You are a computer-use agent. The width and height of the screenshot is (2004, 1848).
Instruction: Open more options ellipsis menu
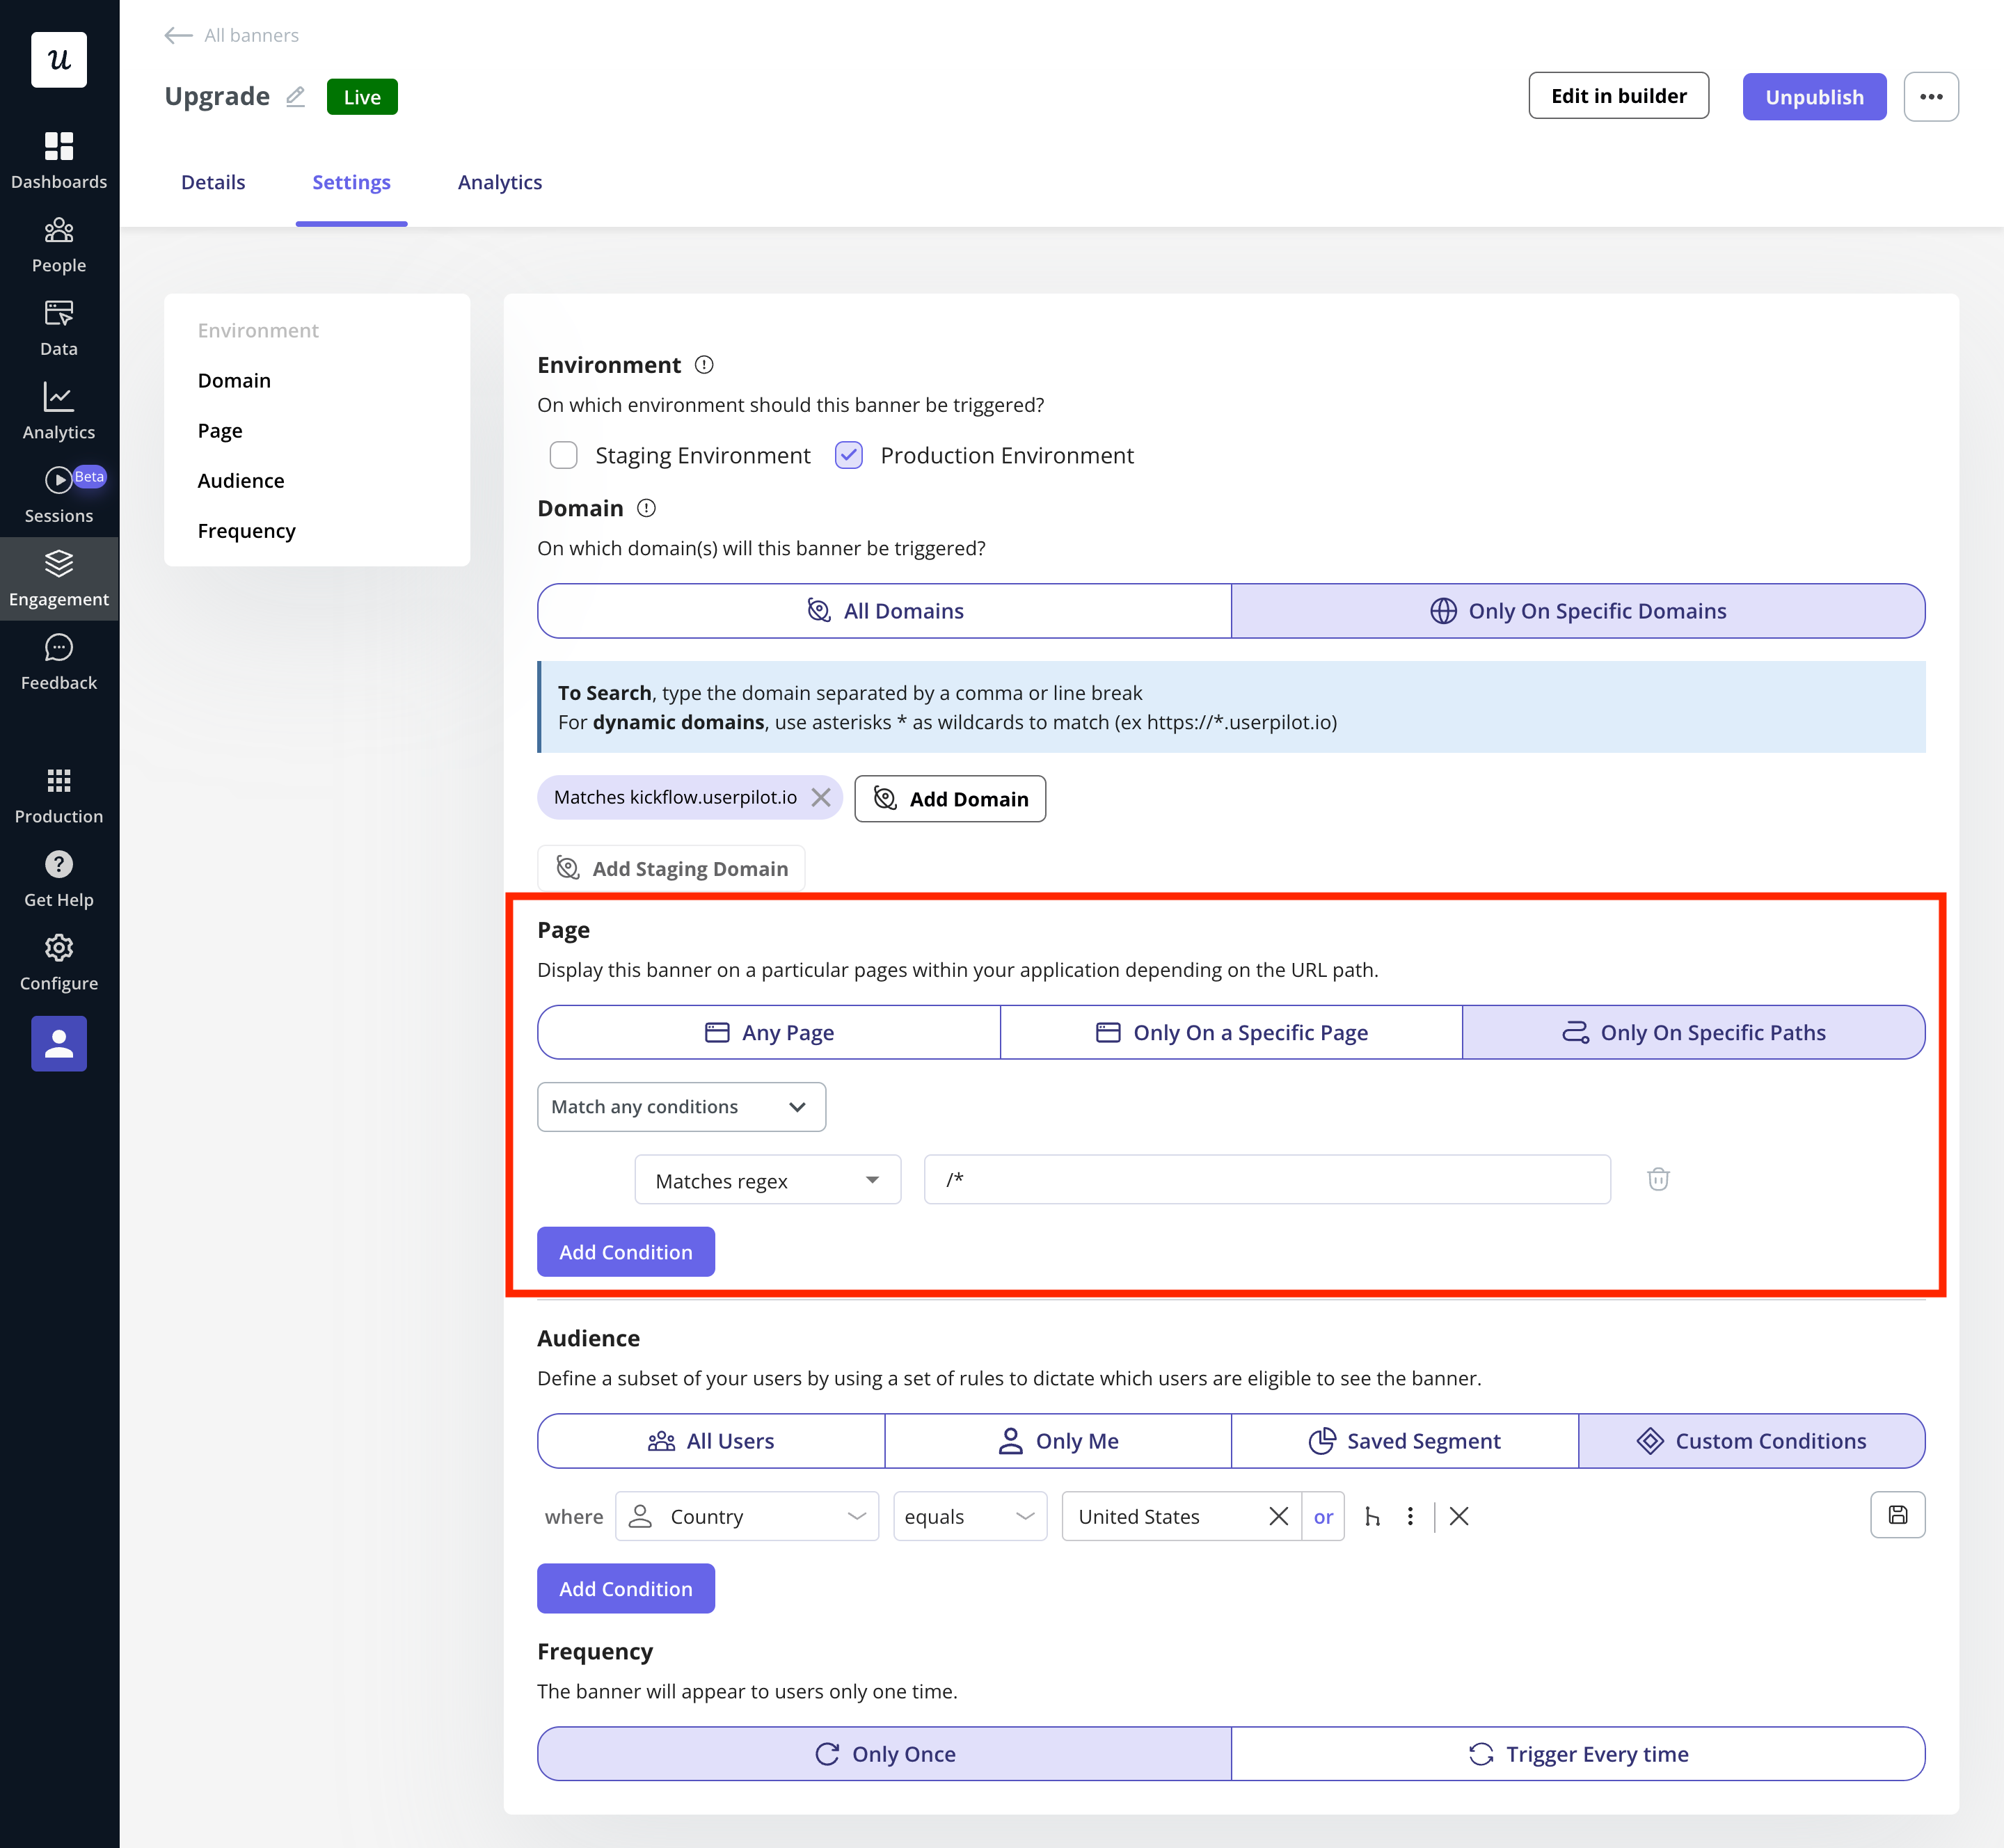pos(1930,97)
